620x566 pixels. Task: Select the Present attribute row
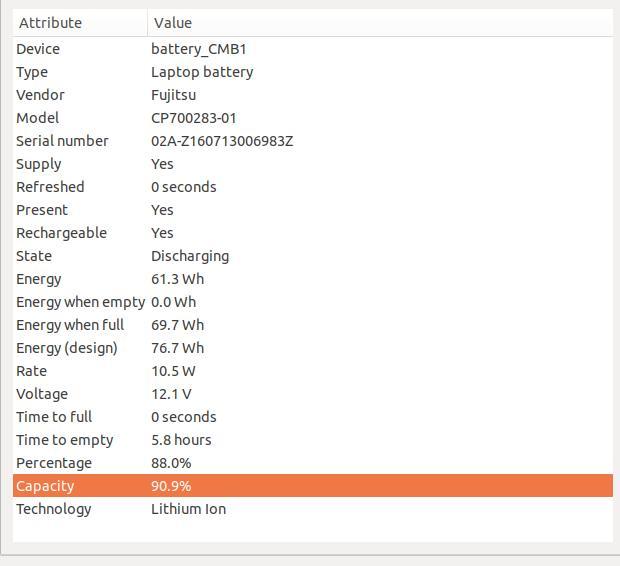point(313,210)
